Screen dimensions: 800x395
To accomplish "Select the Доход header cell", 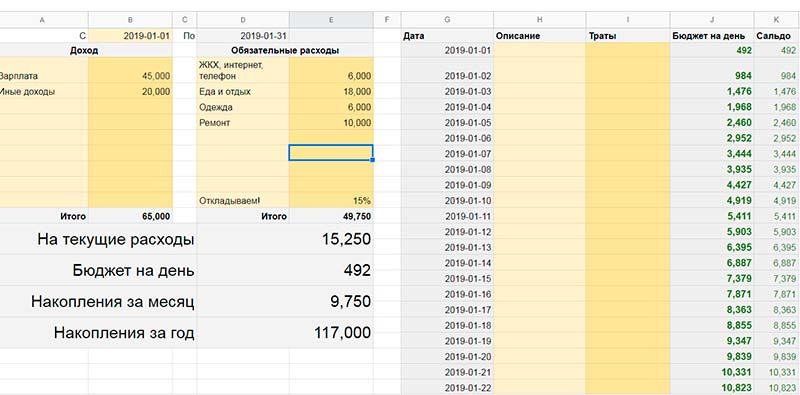I will tap(86, 51).
